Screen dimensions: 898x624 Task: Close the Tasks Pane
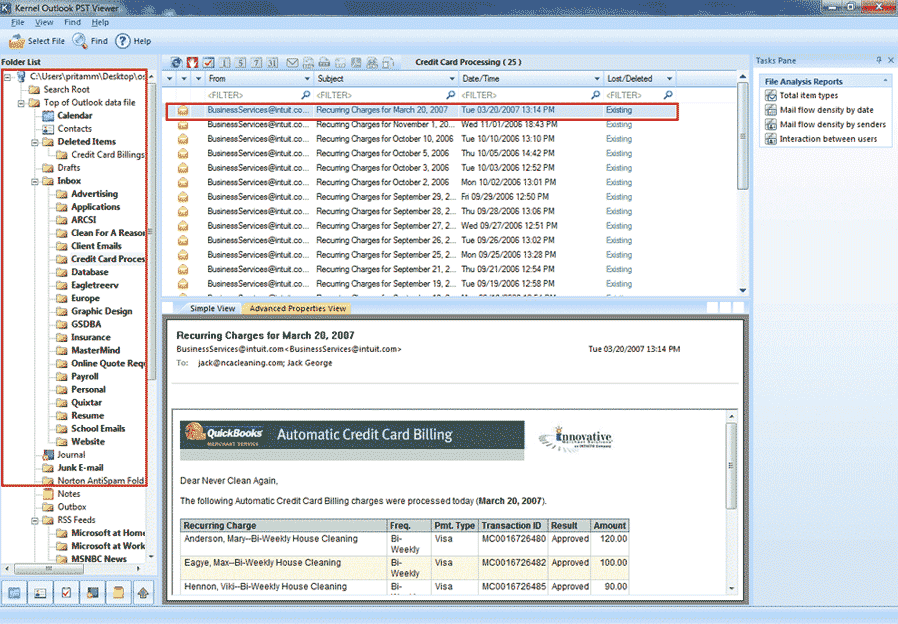[891, 60]
